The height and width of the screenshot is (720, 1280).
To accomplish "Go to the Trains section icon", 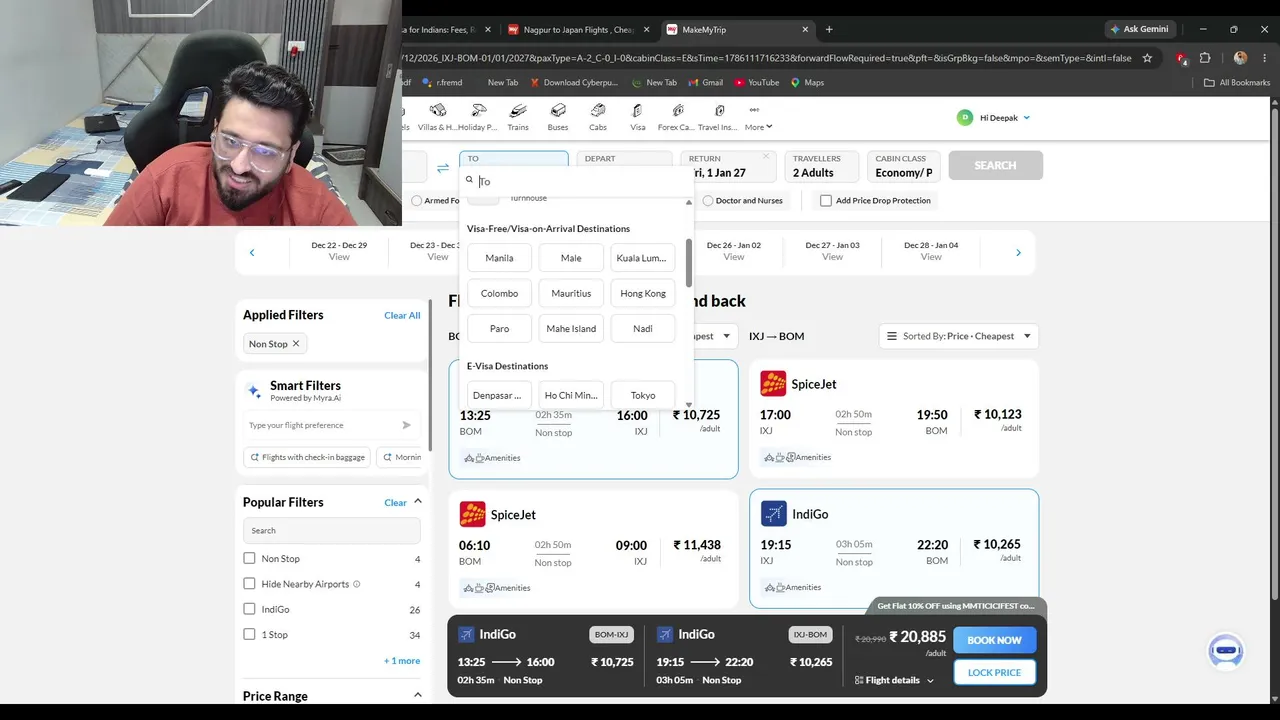I will (x=518, y=110).
